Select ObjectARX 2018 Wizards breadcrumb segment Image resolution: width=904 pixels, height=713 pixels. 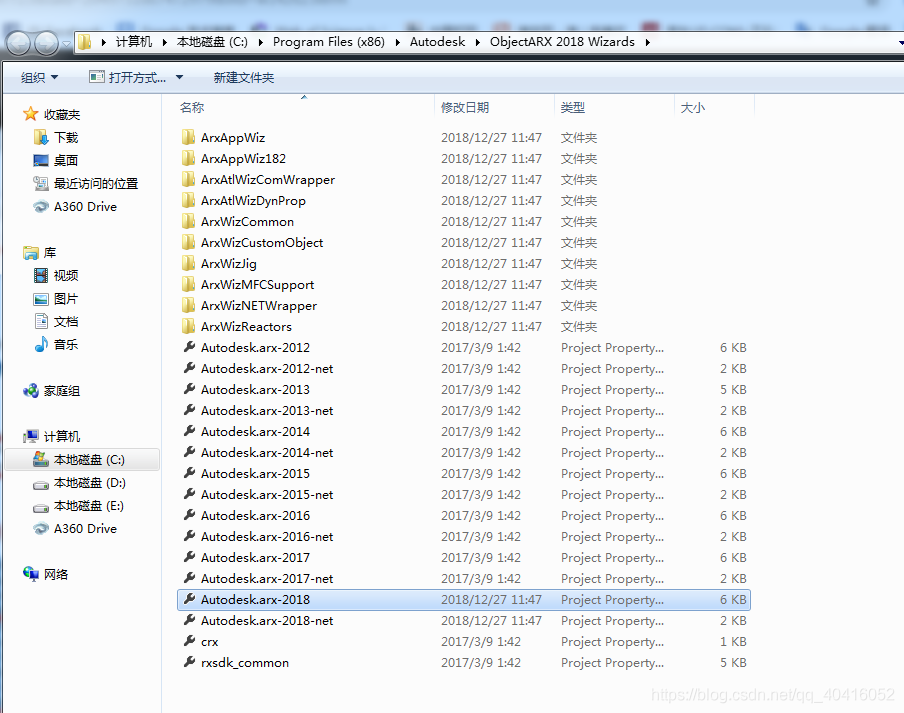click(x=562, y=42)
